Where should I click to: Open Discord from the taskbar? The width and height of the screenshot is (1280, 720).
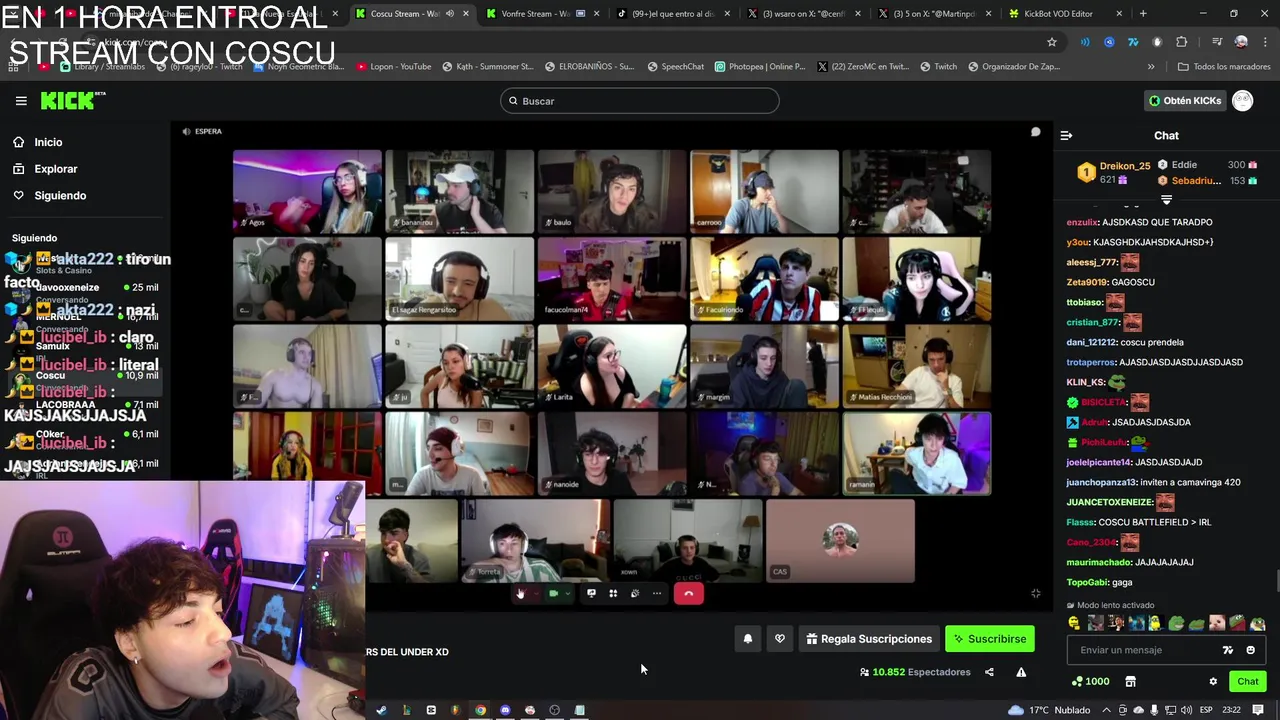point(505,710)
